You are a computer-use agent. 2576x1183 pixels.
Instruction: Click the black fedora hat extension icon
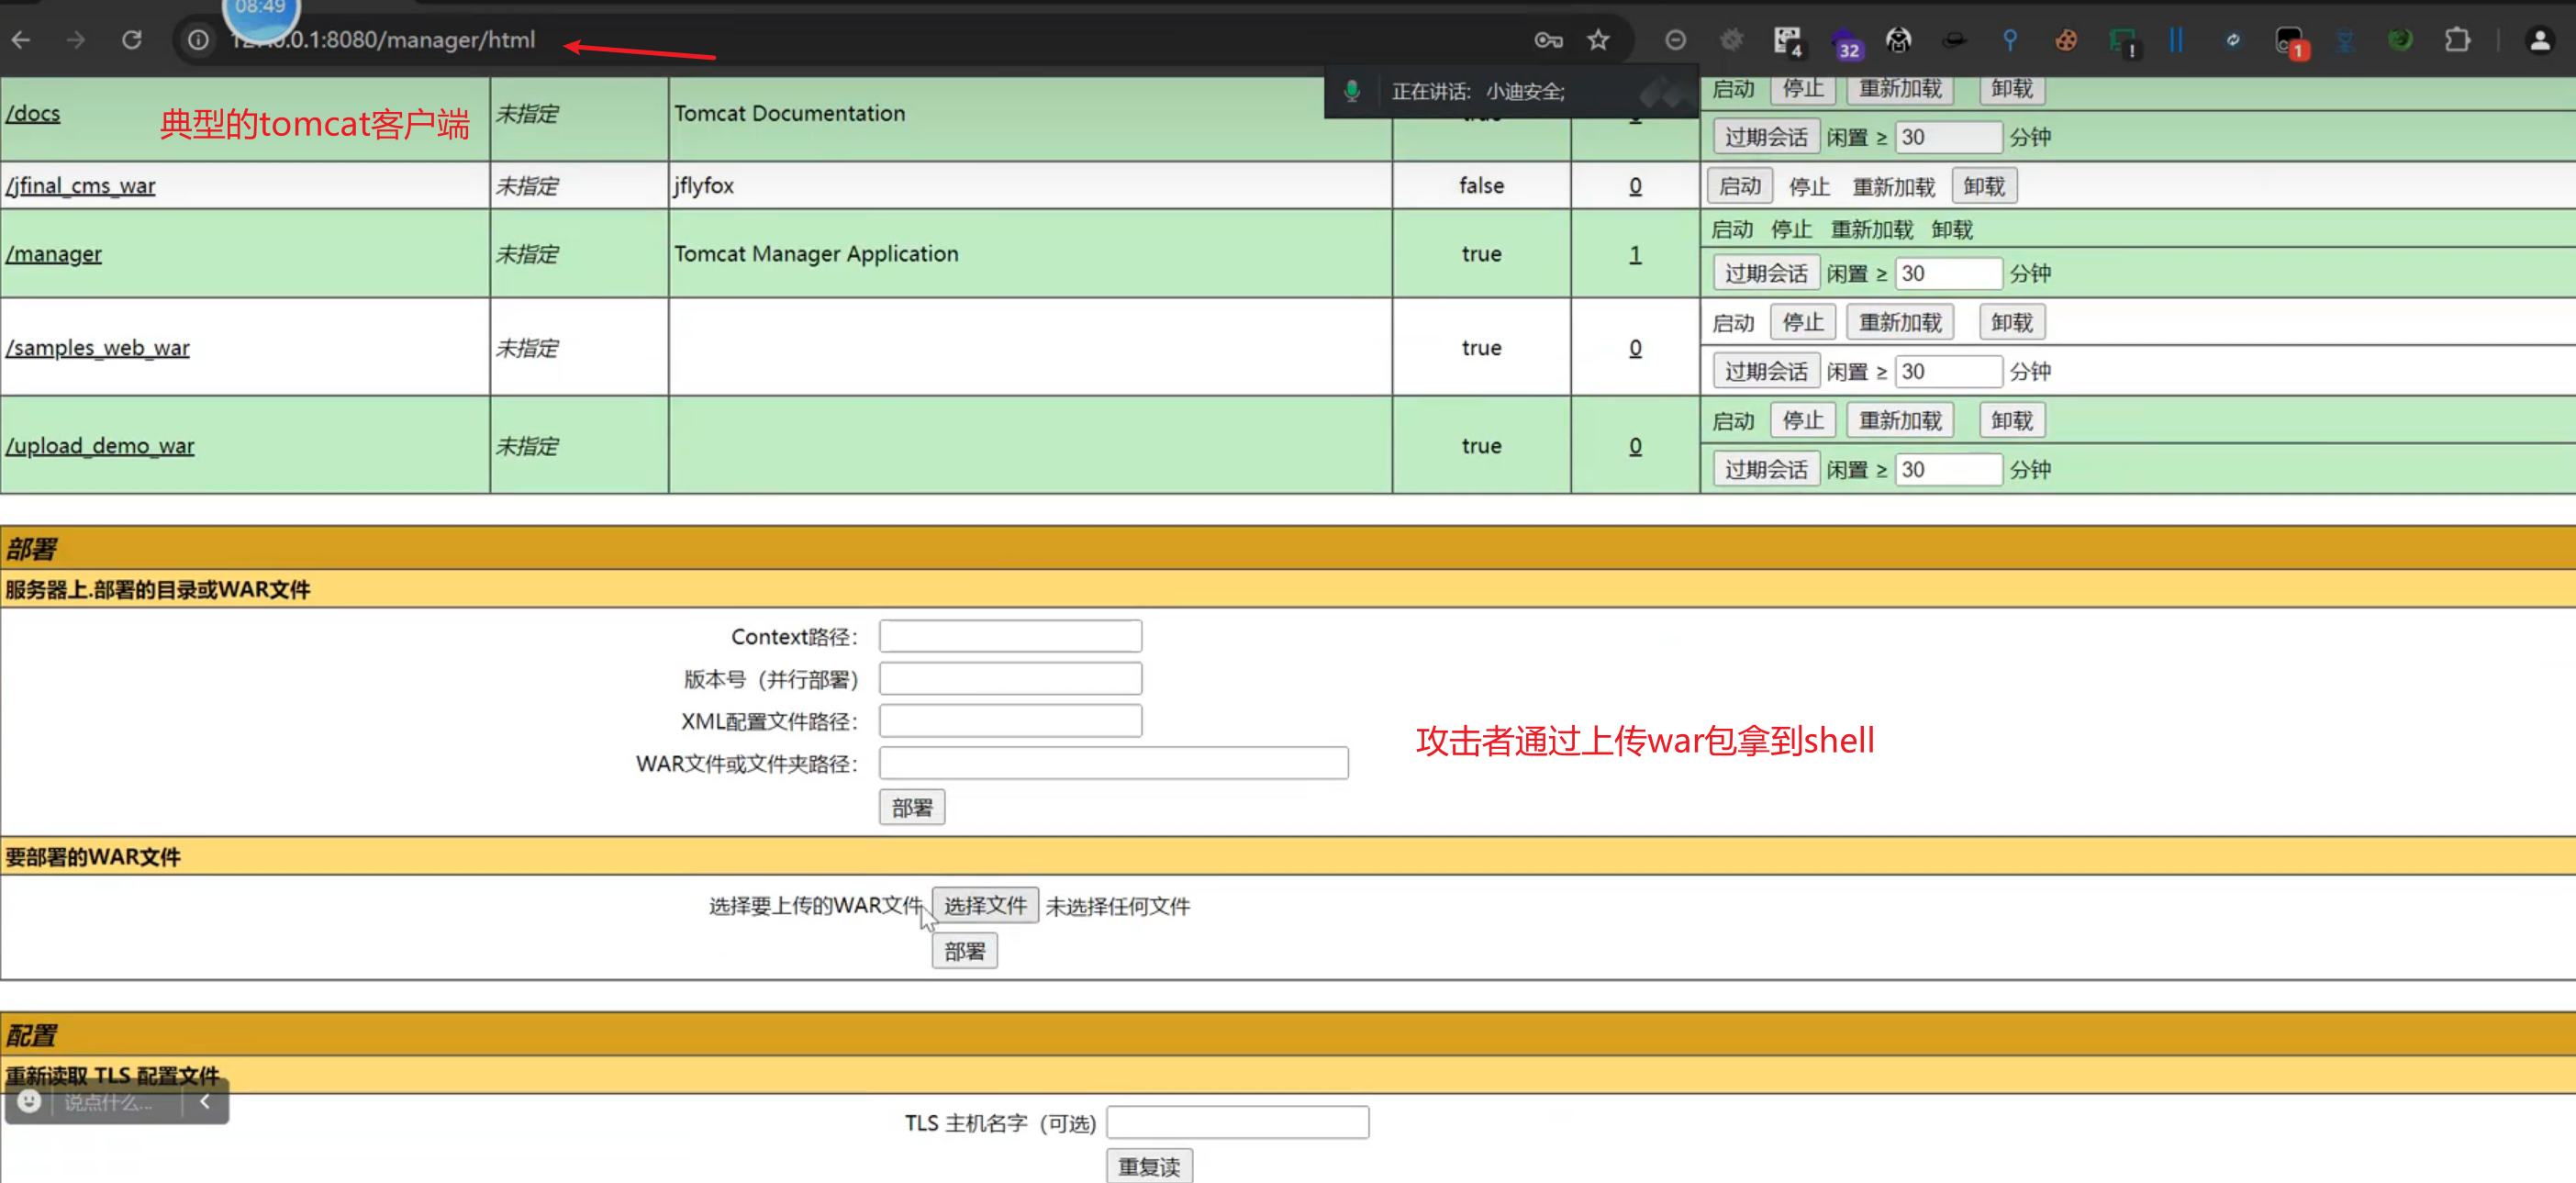1953,40
